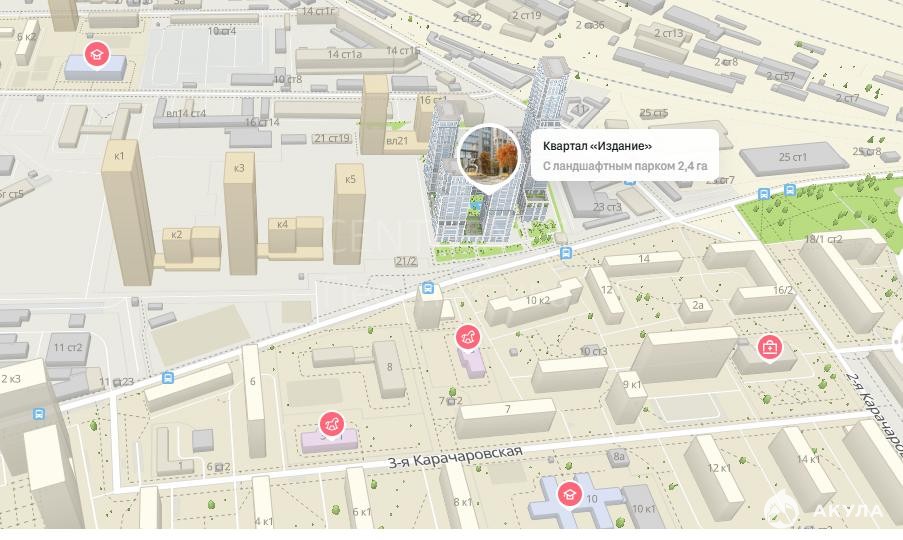
Task: Click the kindergarten marker above 3-я Карачаровская street
Action: [333, 425]
